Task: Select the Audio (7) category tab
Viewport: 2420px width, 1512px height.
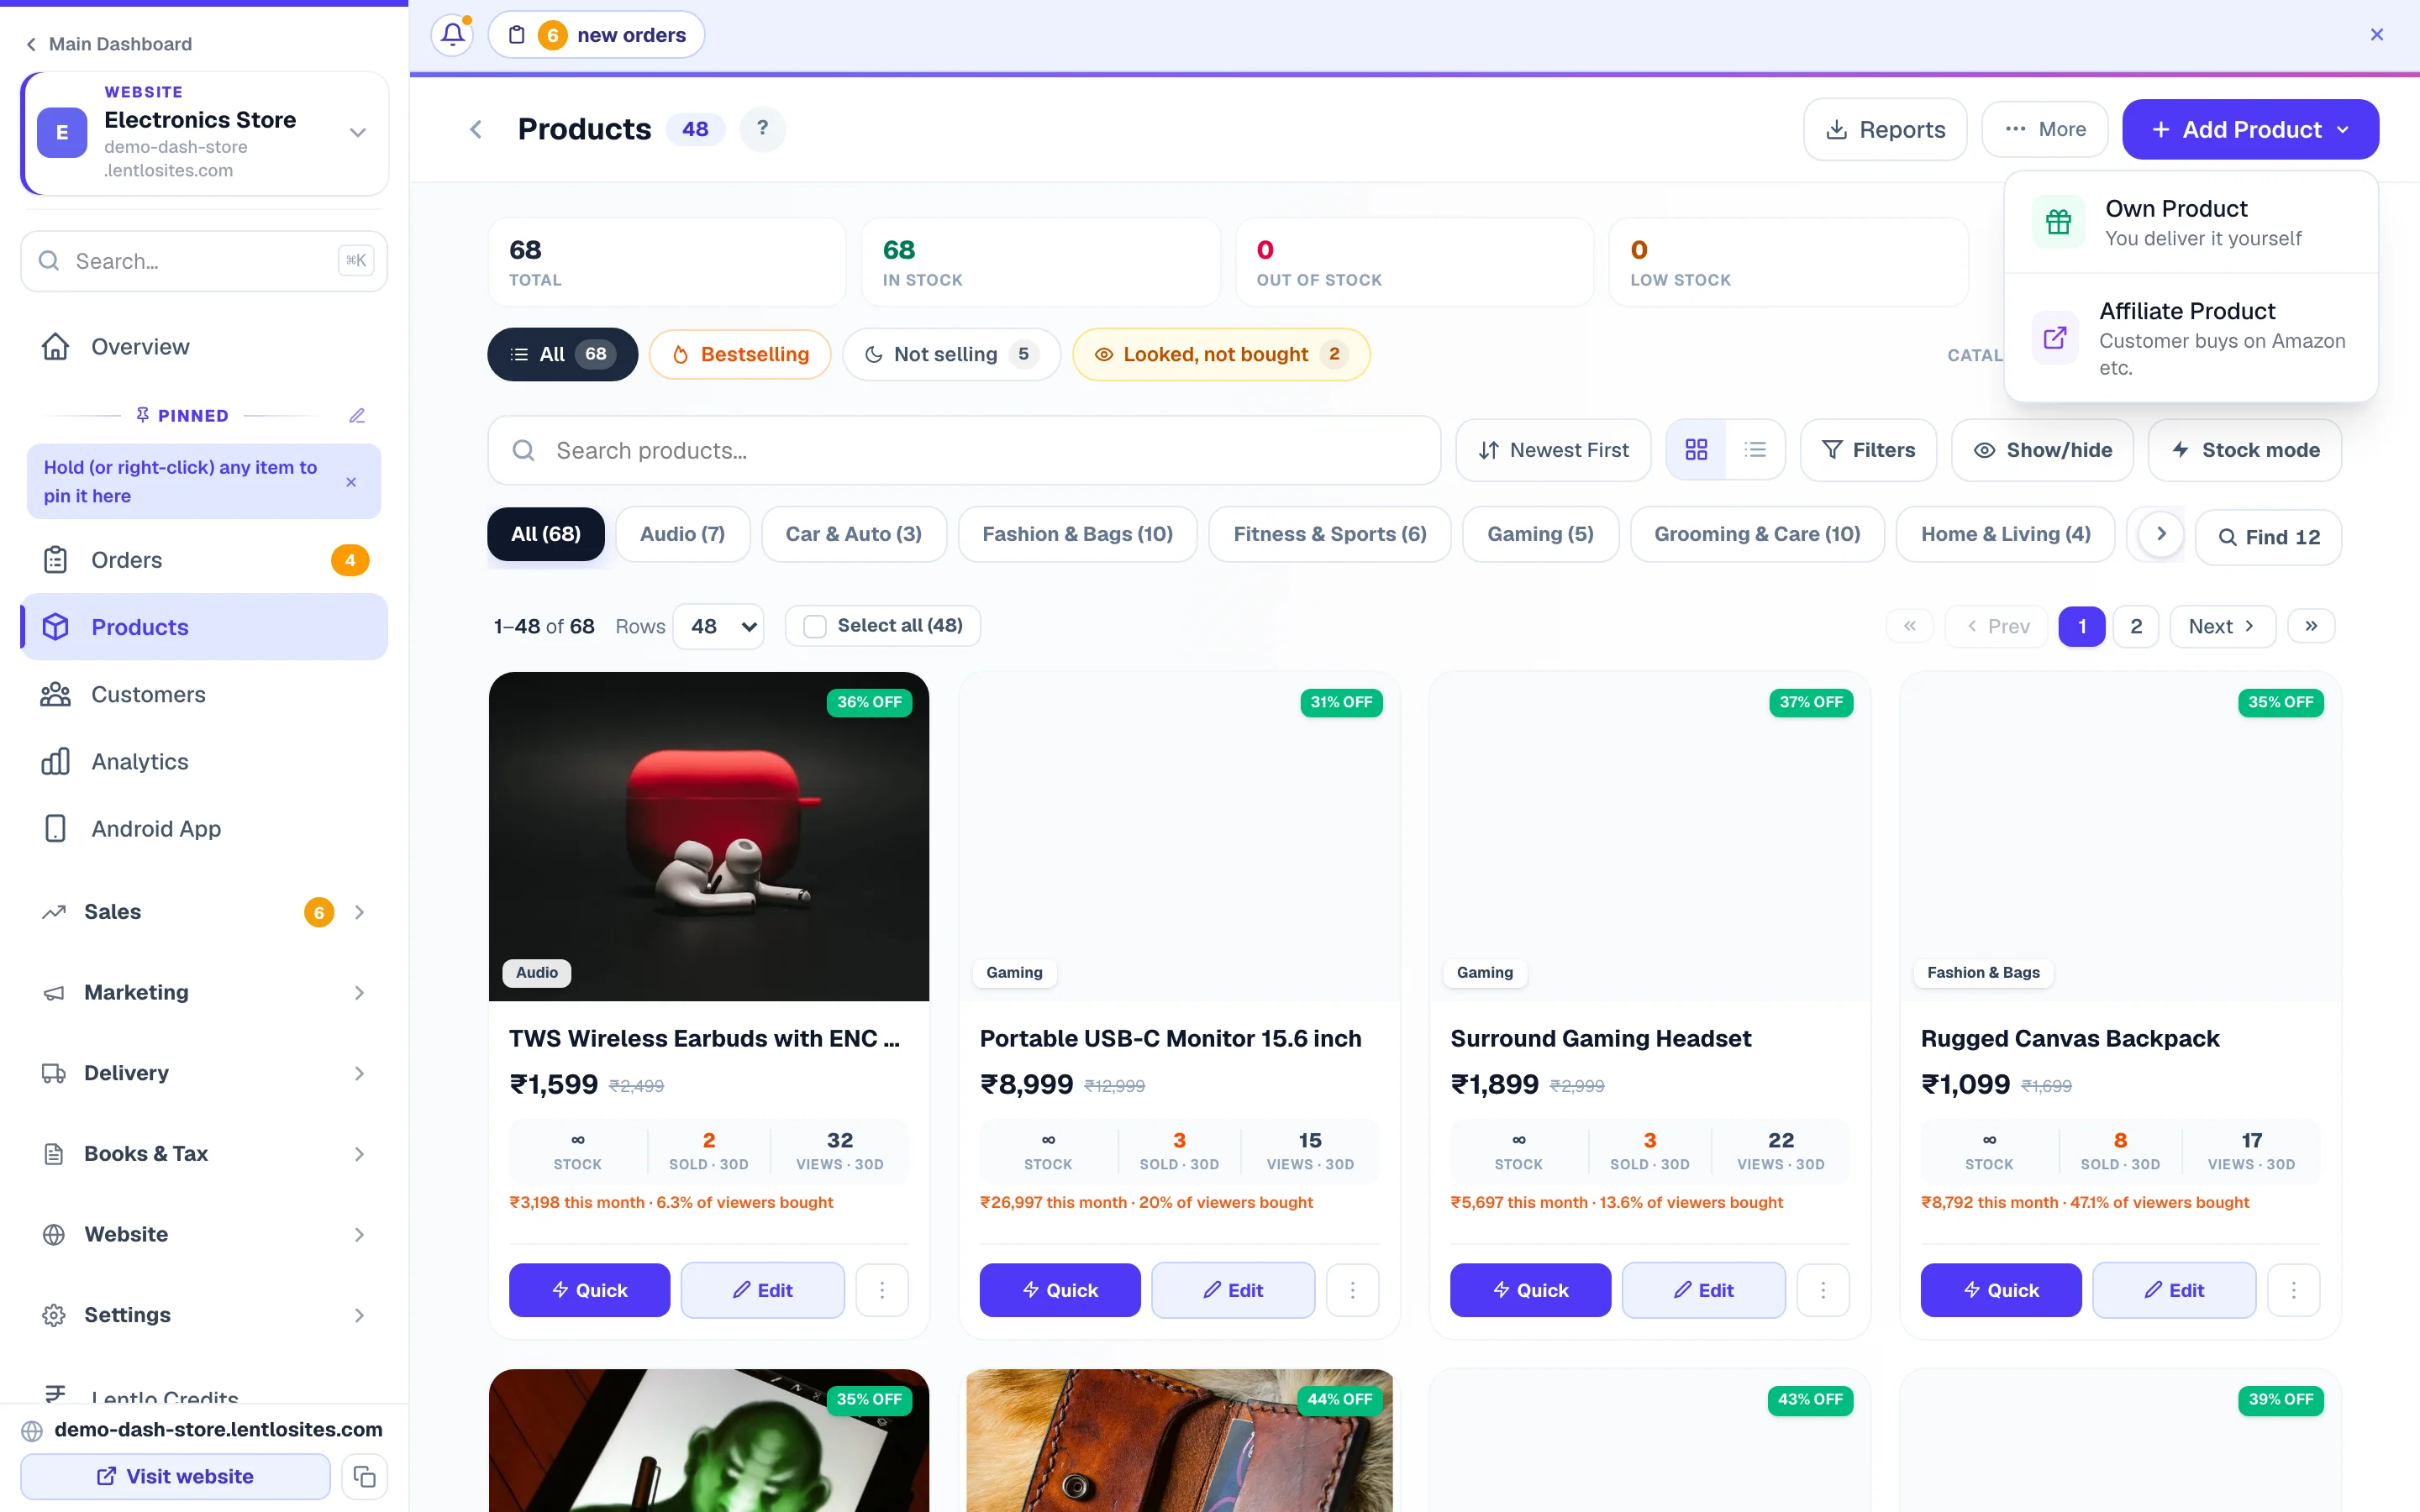Action: [682, 534]
